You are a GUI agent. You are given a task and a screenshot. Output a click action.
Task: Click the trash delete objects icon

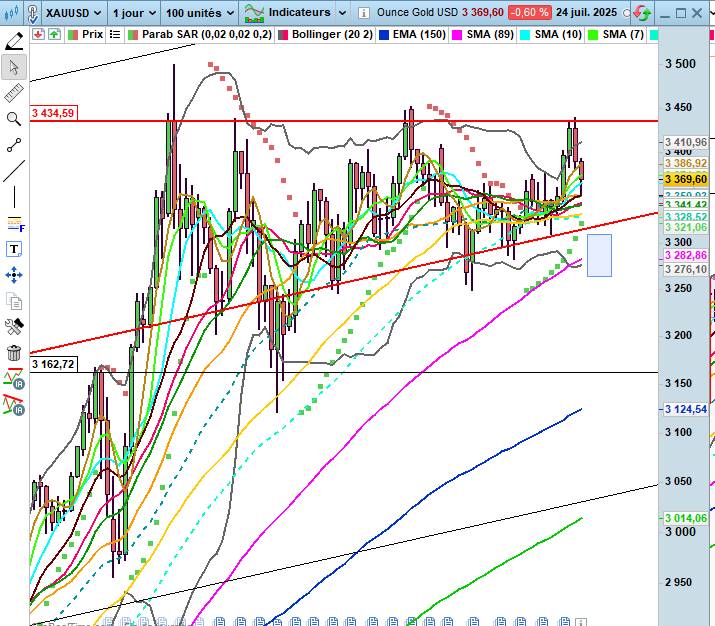click(14, 353)
